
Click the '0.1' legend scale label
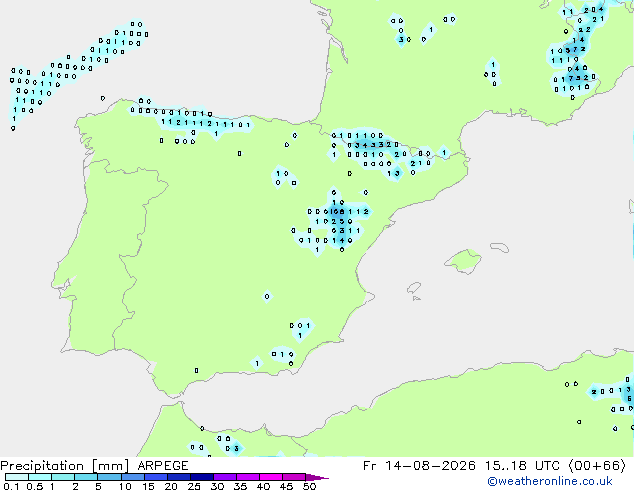click(x=11, y=486)
